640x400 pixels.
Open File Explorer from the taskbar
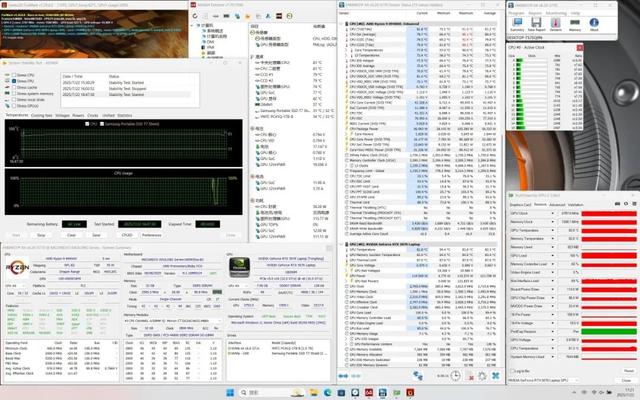[313, 393]
